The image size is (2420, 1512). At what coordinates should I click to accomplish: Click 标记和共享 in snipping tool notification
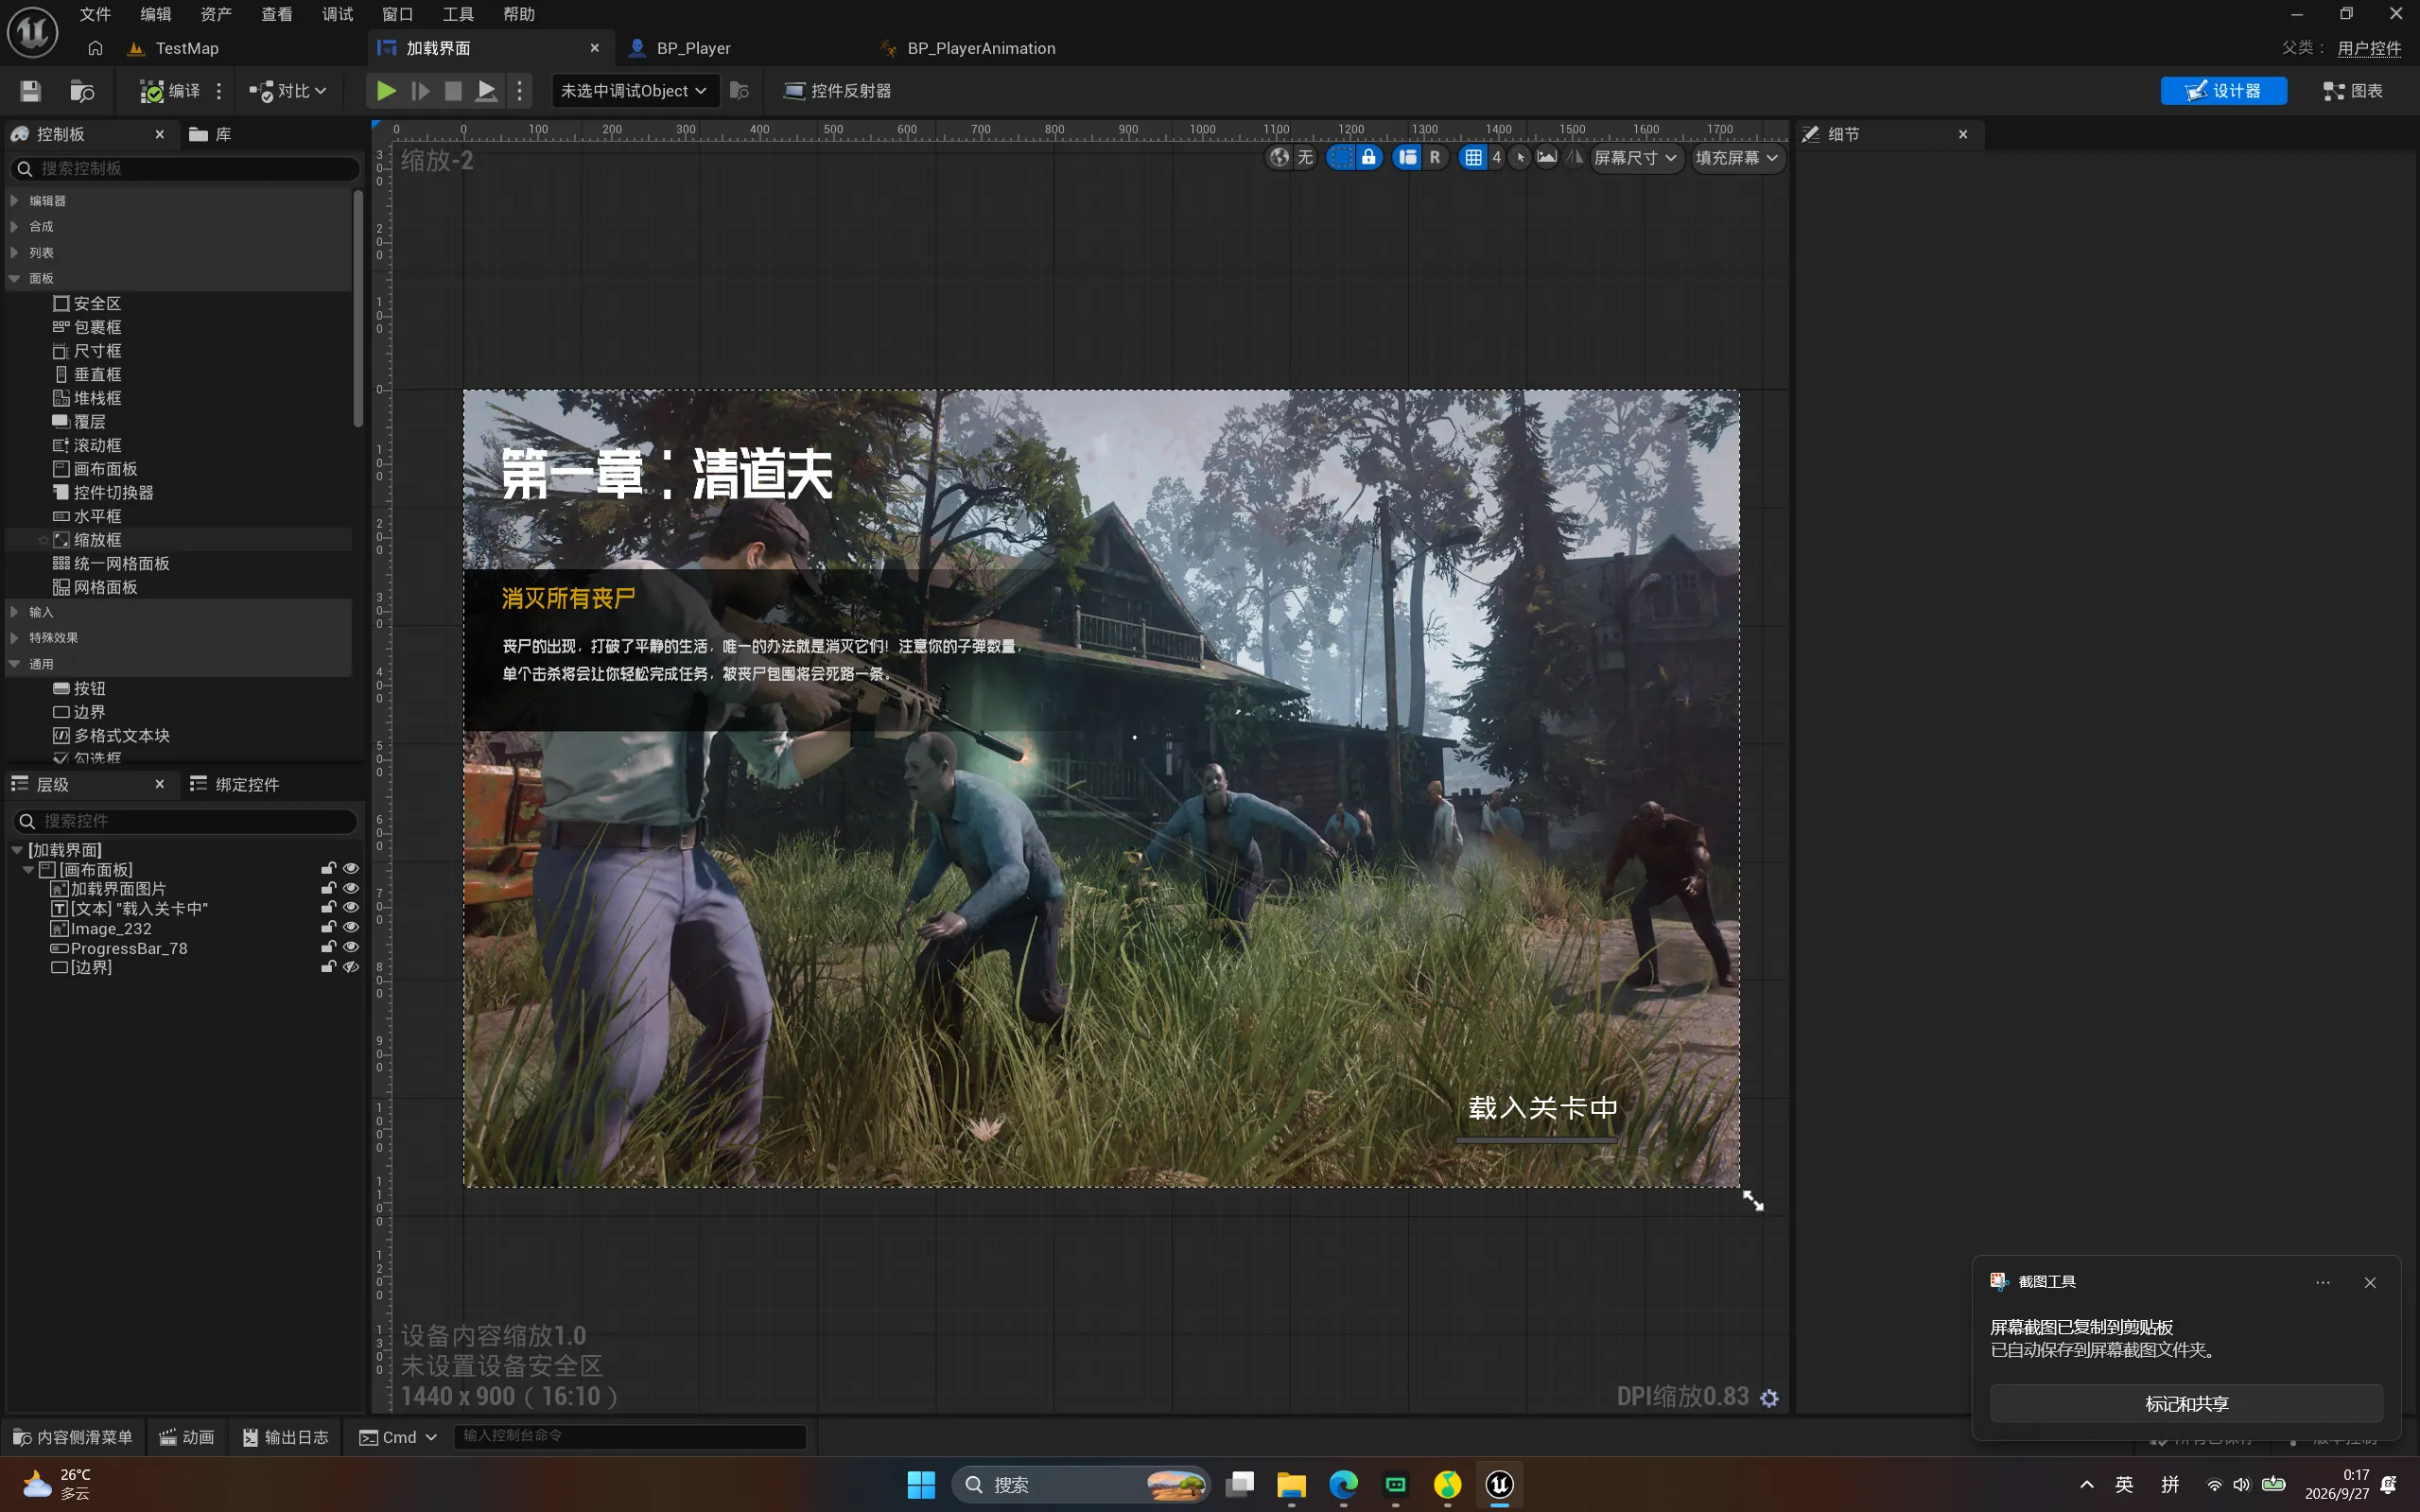[x=2186, y=1404]
